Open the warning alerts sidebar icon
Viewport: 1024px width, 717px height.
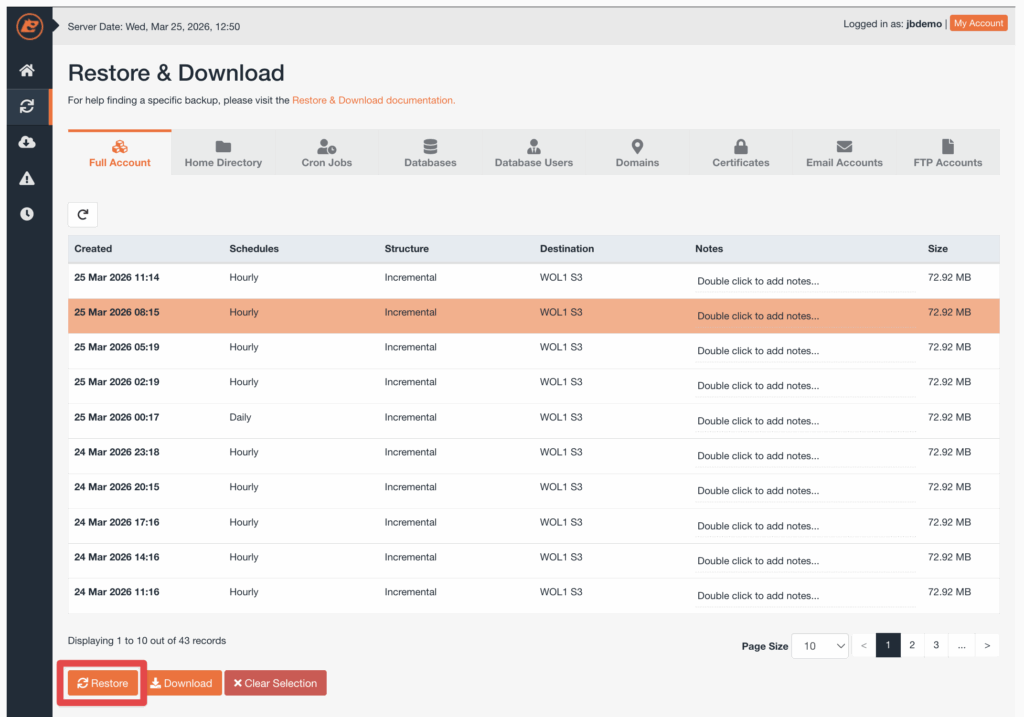[x=27, y=178]
